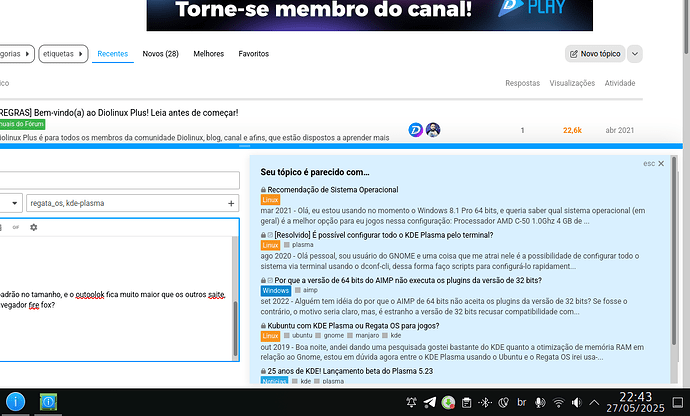Select the Favoritos tab
The image size is (690, 416).
click(x=253, y=54)
